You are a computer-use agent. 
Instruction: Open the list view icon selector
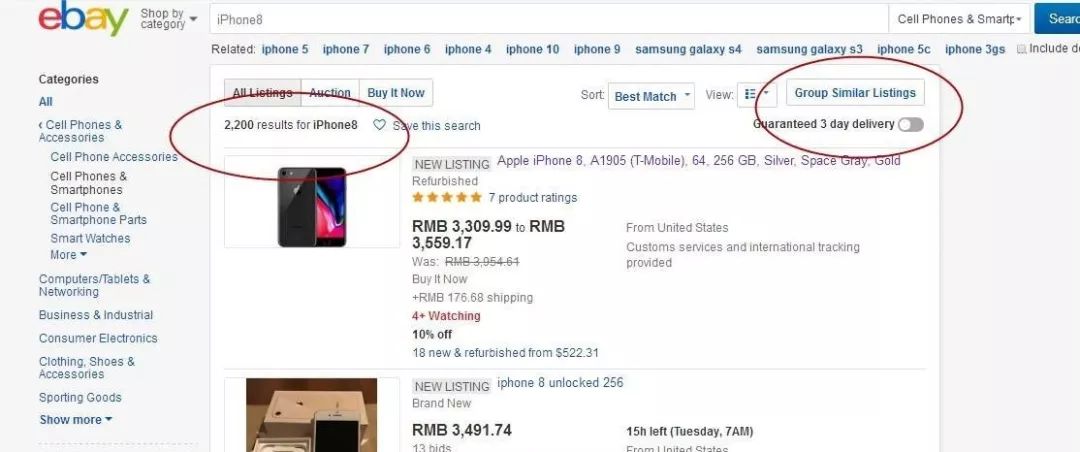[x=757, y=95]
